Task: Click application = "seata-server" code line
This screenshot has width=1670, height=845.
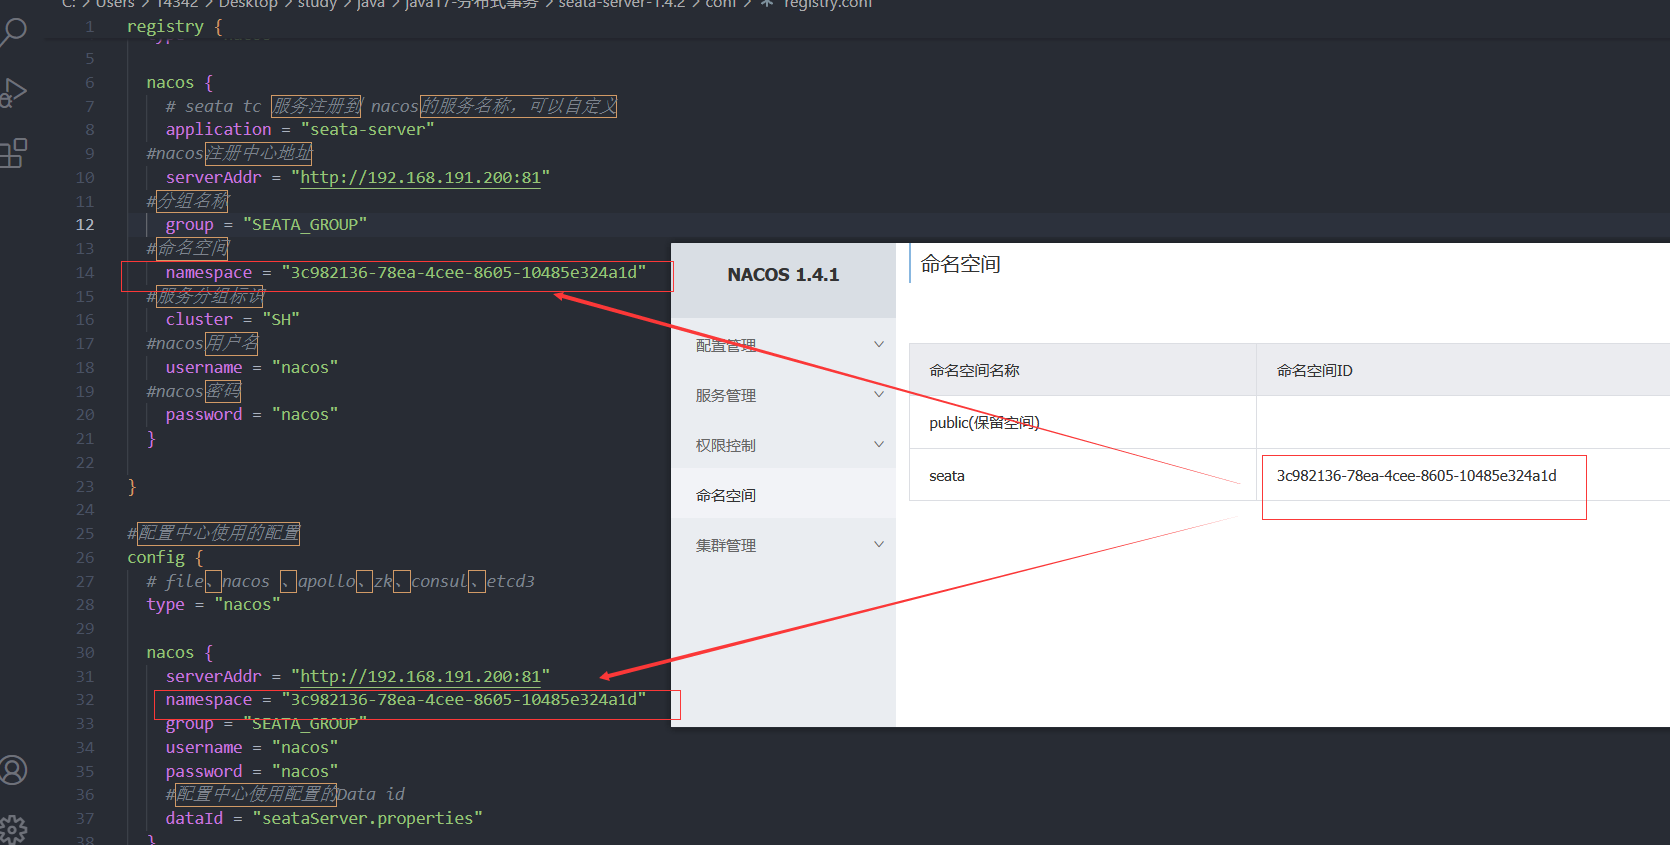Action: tap(300, 129)
